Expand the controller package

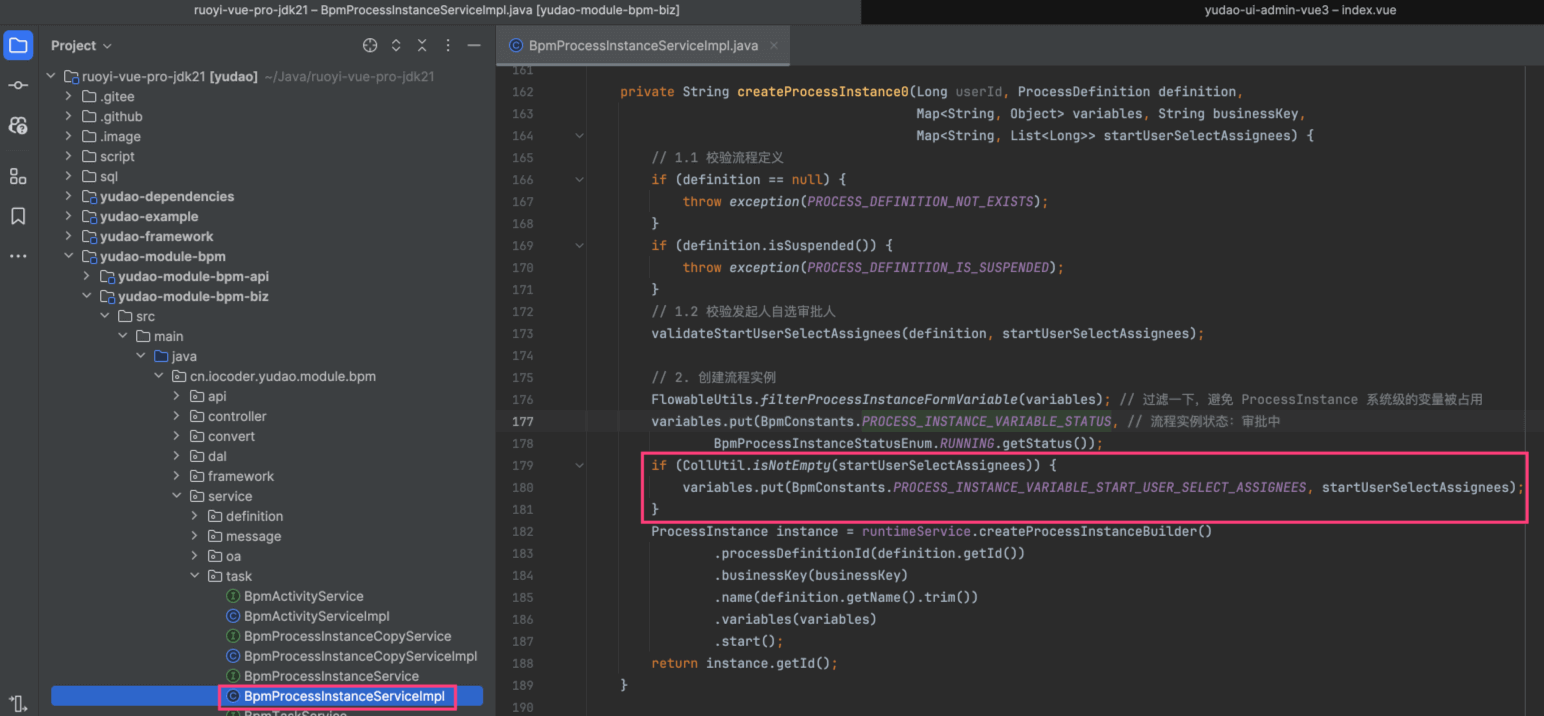(177, 417)
